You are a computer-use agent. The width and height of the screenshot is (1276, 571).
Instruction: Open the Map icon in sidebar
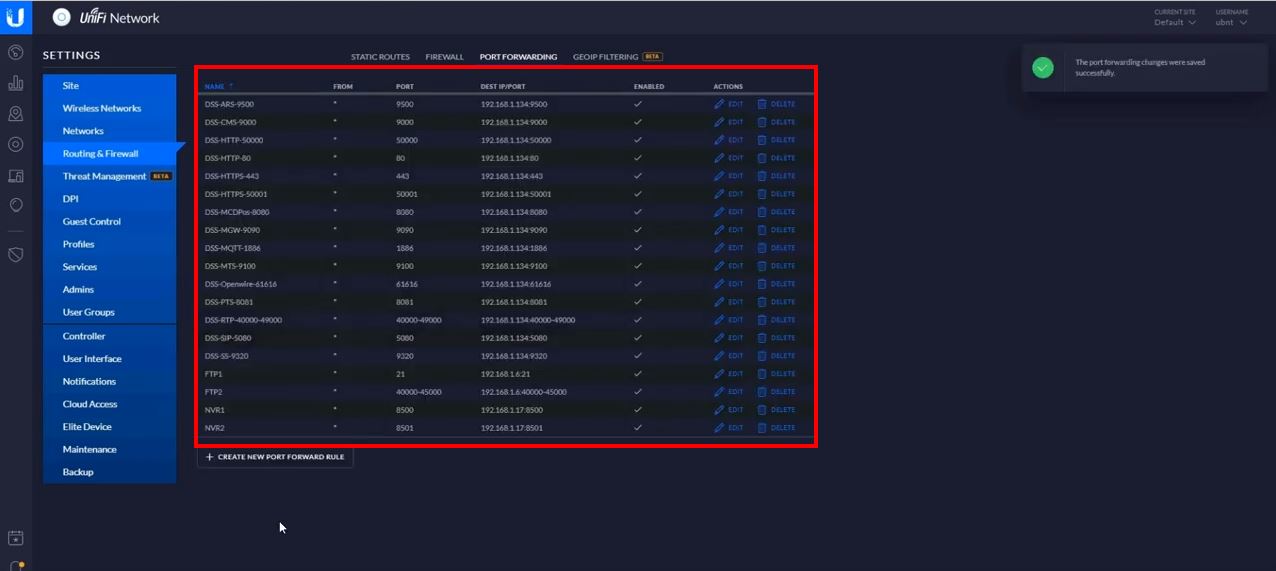15,114
